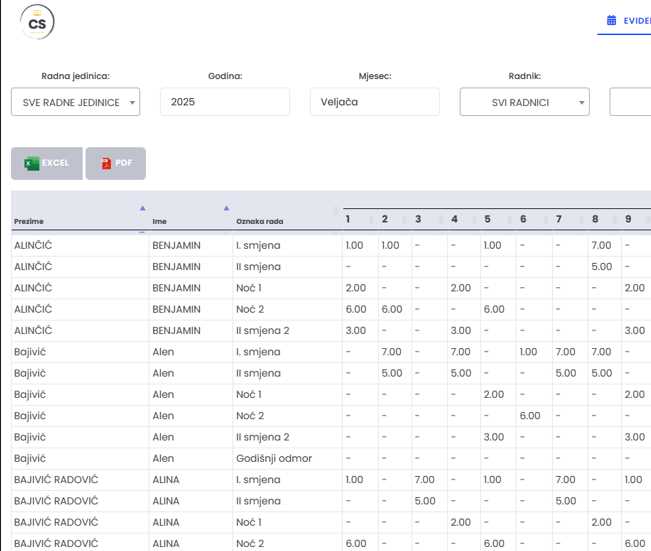Select day 8 column header
This screenshot has height=551, width=651.
595,219
